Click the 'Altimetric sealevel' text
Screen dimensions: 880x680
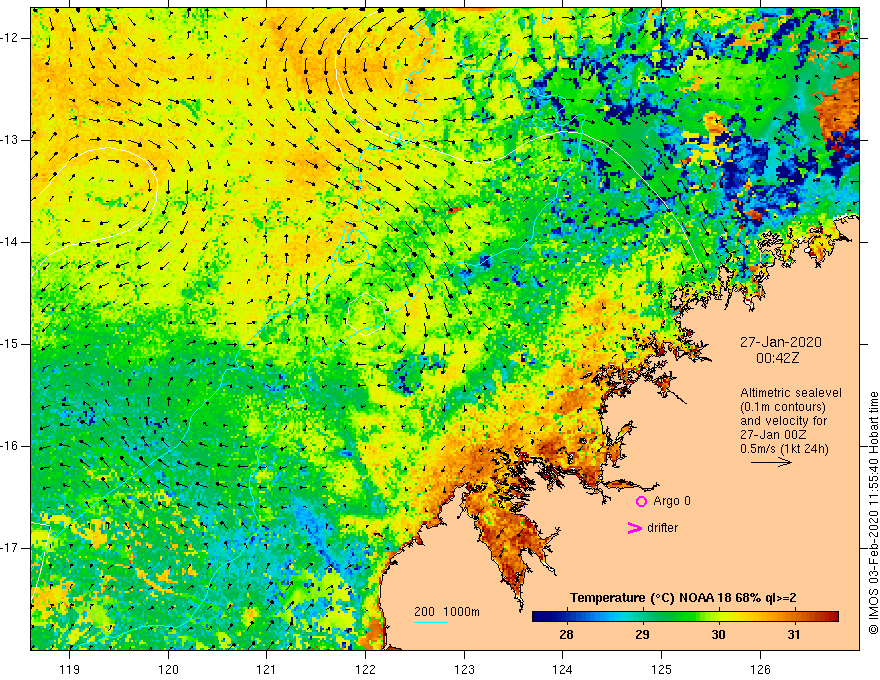click(791, 393)
